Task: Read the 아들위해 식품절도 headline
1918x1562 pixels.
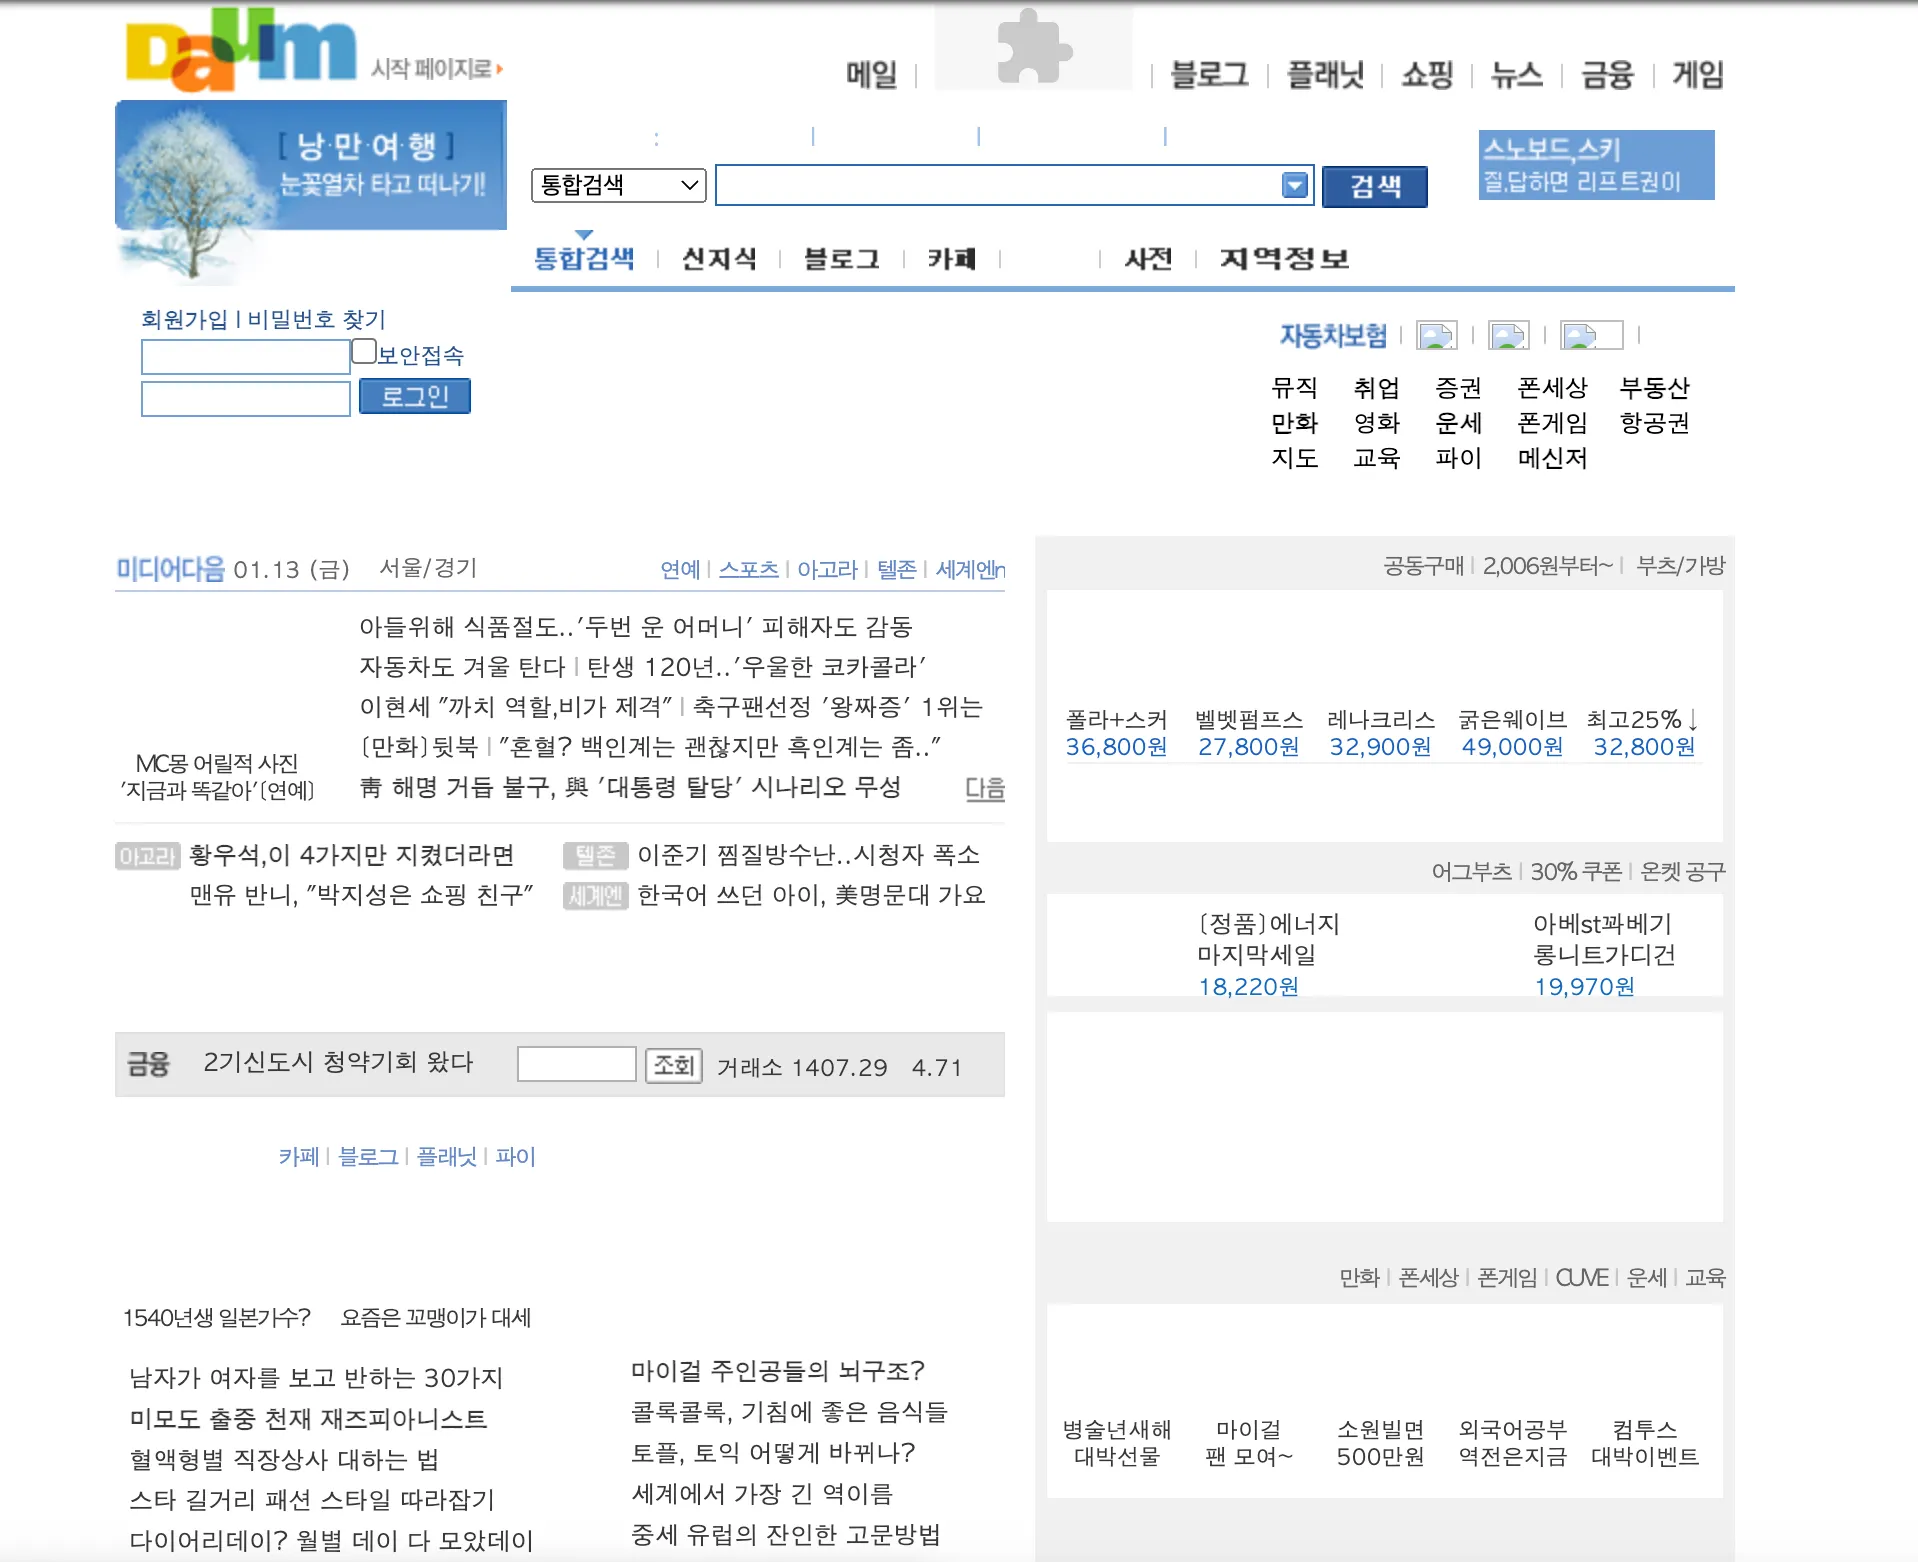Action: point(636,627)
